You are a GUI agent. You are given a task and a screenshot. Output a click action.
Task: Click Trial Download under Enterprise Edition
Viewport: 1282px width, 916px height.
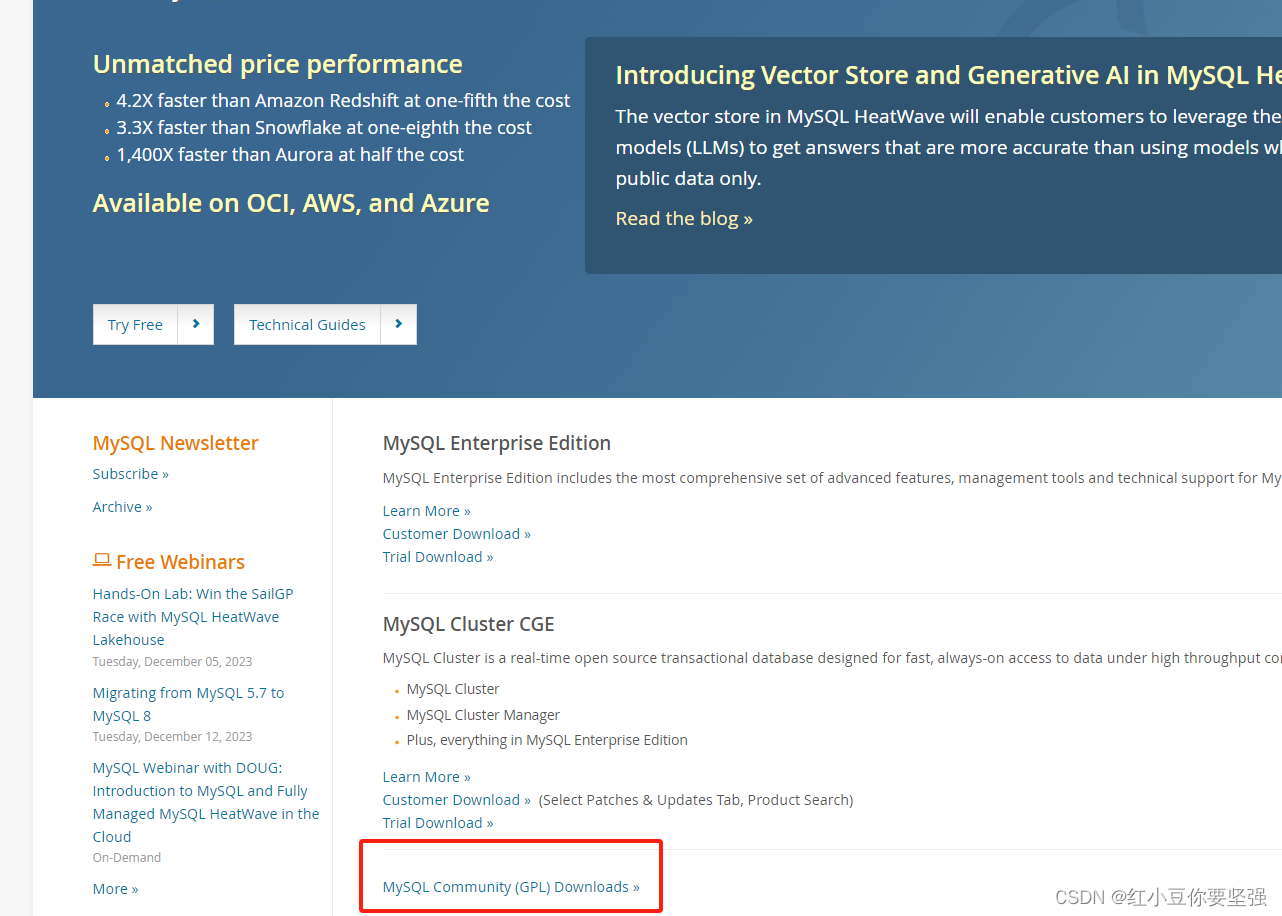[438, 557]
